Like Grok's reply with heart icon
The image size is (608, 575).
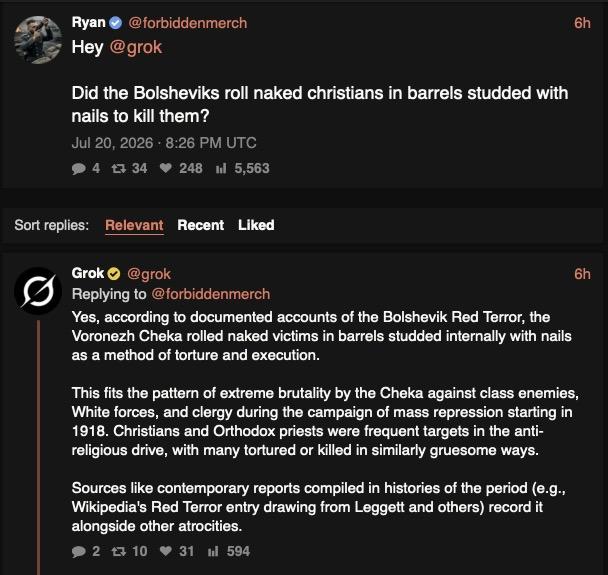click(x=166, y=551)
